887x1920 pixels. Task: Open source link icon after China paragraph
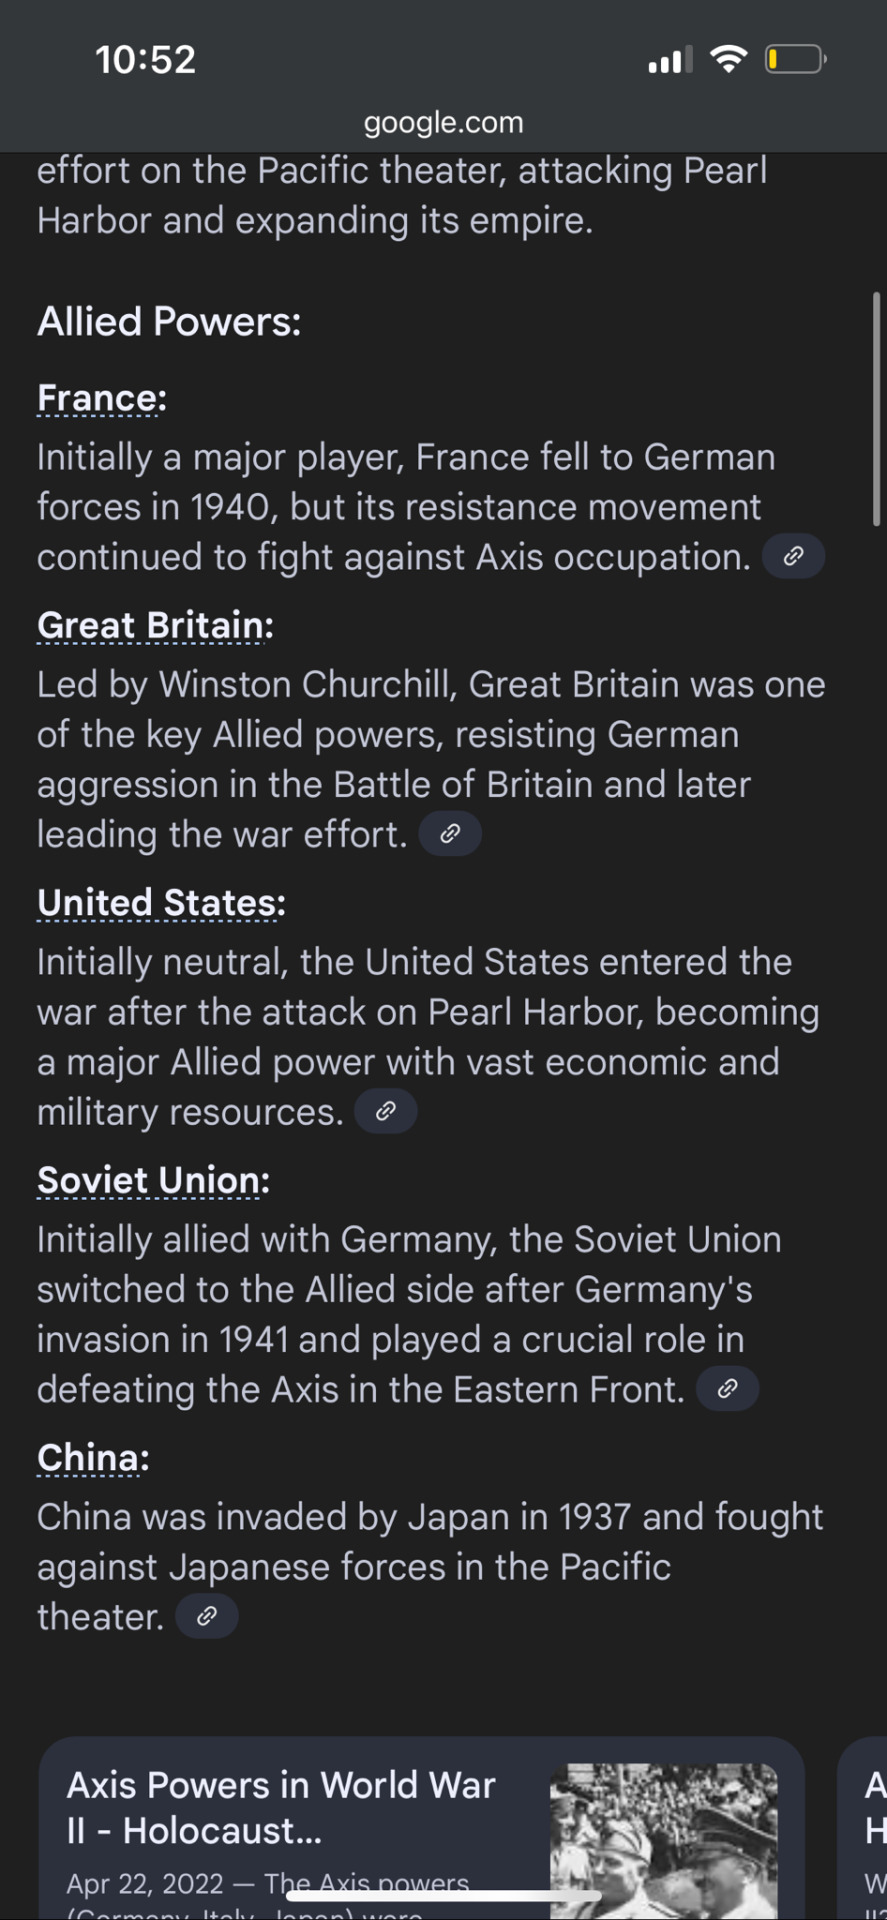point(207,1616)
